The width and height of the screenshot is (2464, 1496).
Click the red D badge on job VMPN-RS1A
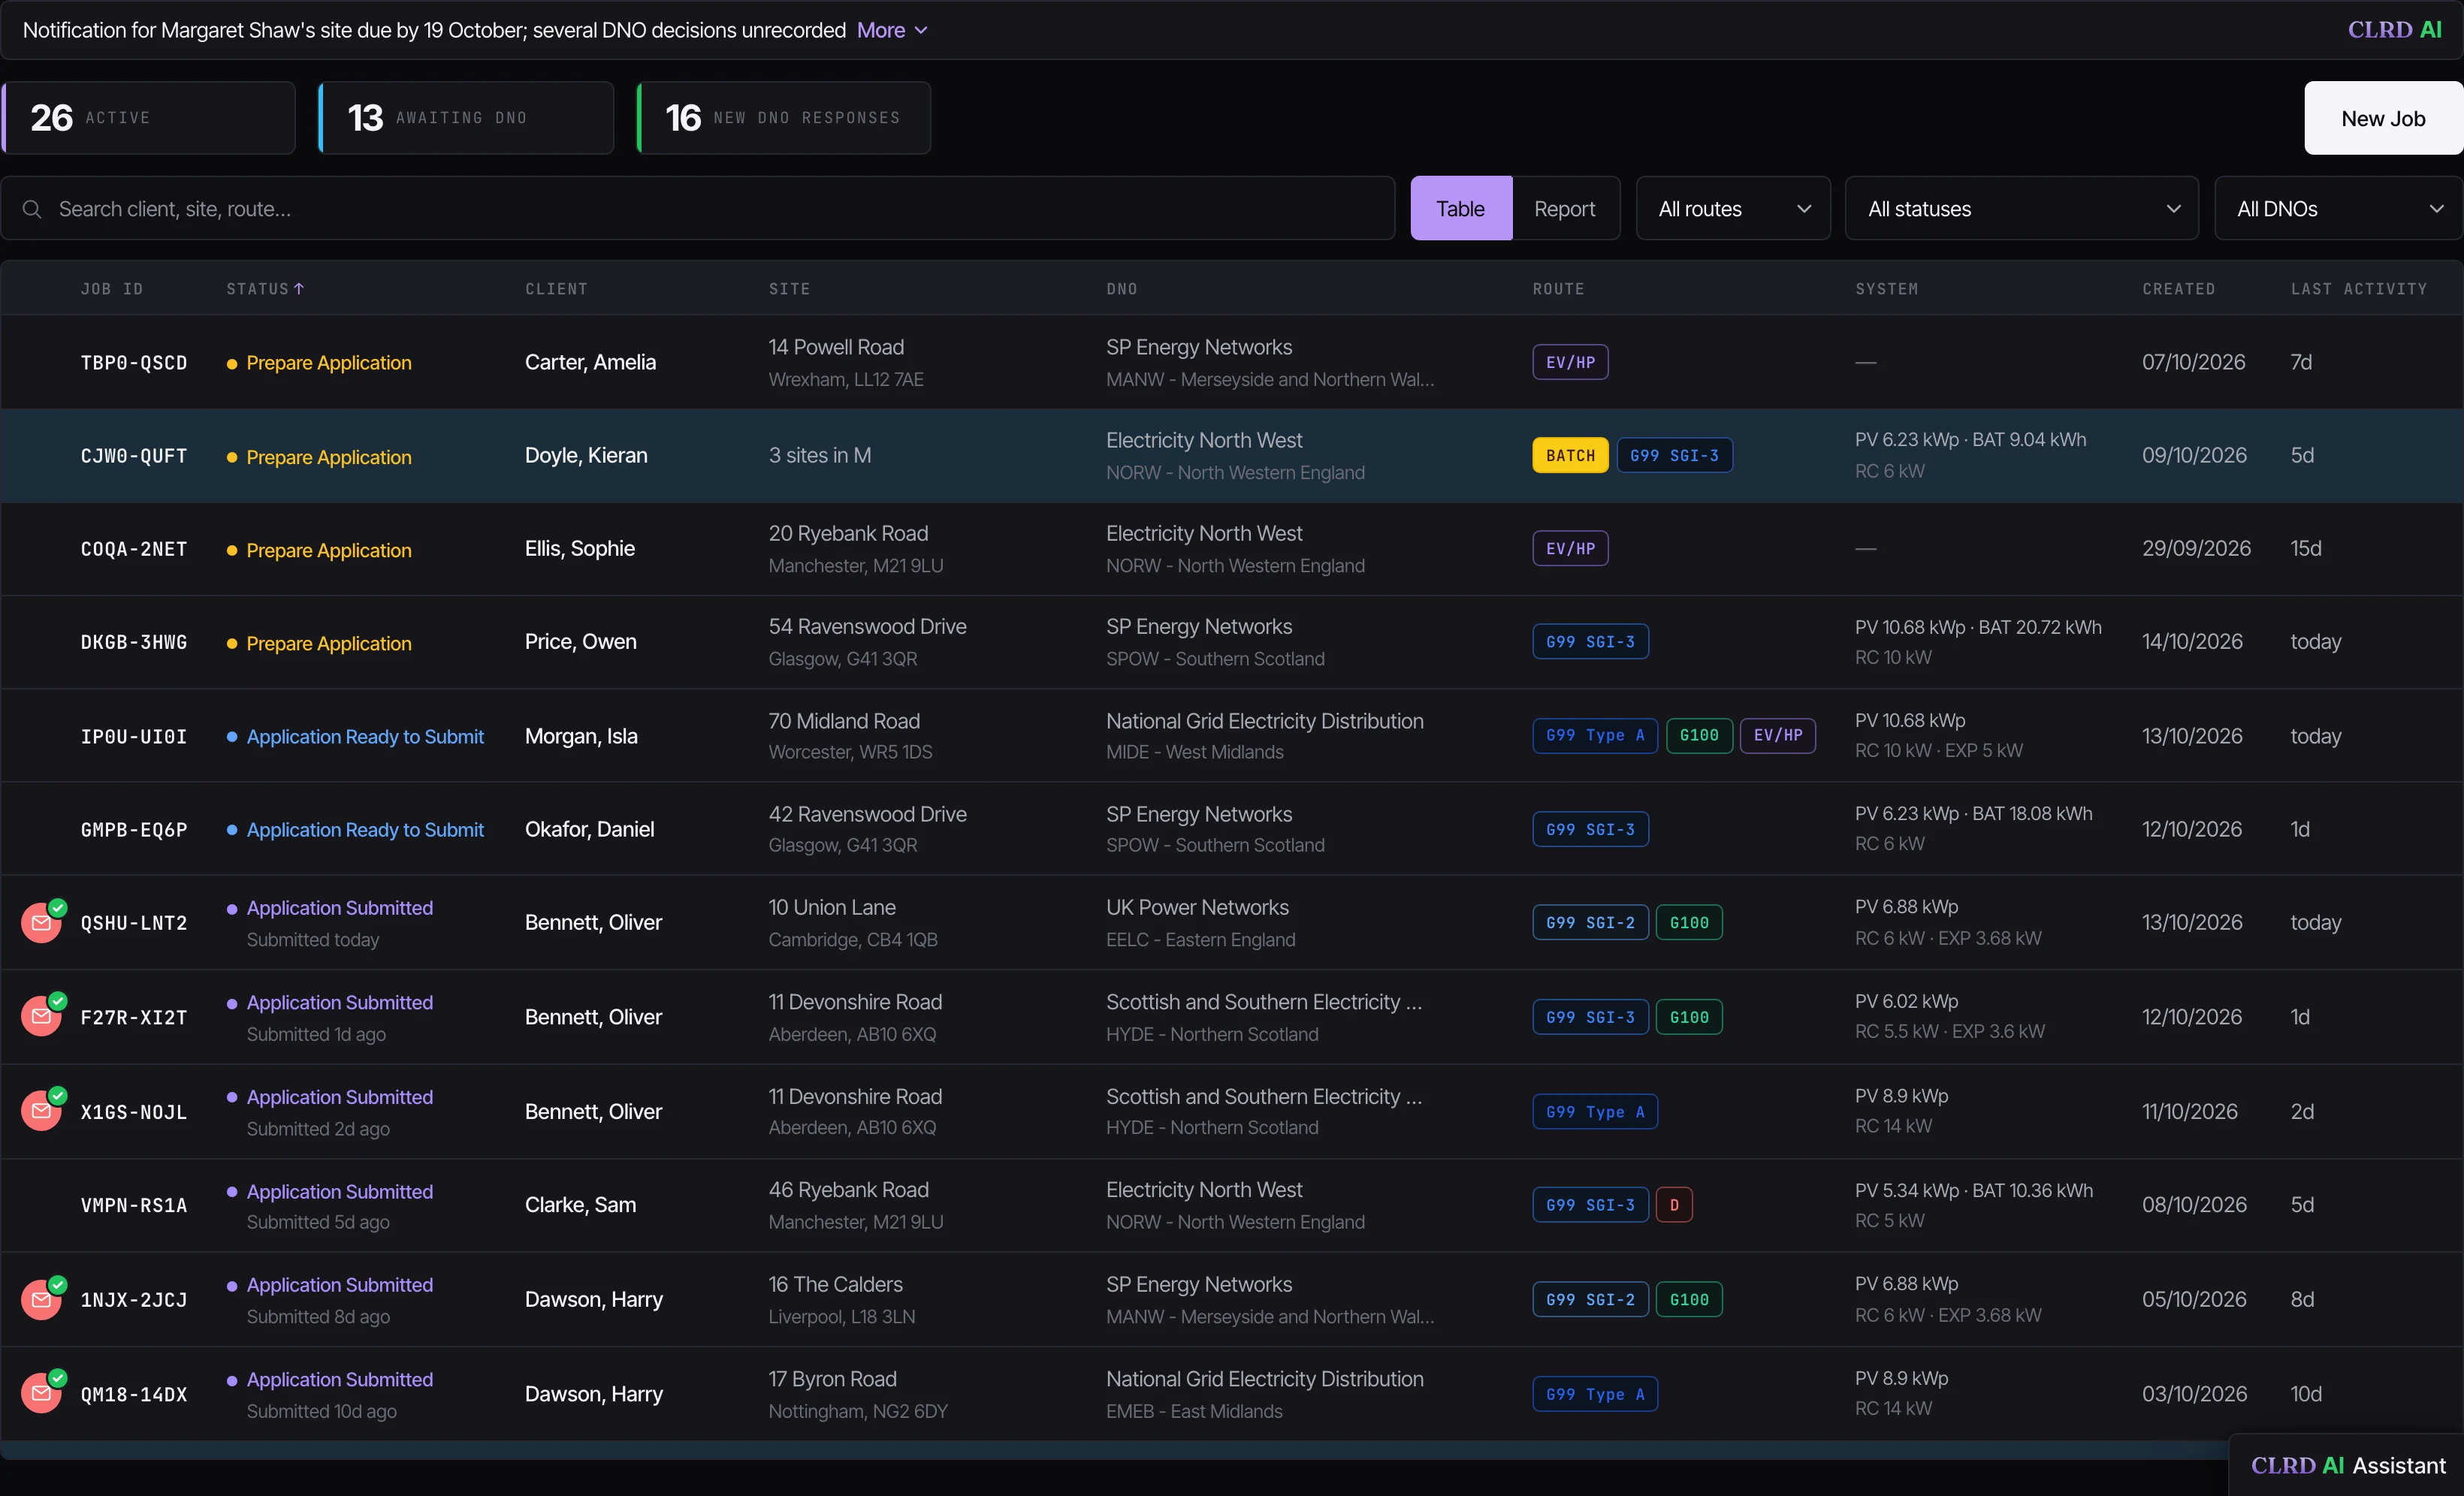click(x=1674, y=1205)
